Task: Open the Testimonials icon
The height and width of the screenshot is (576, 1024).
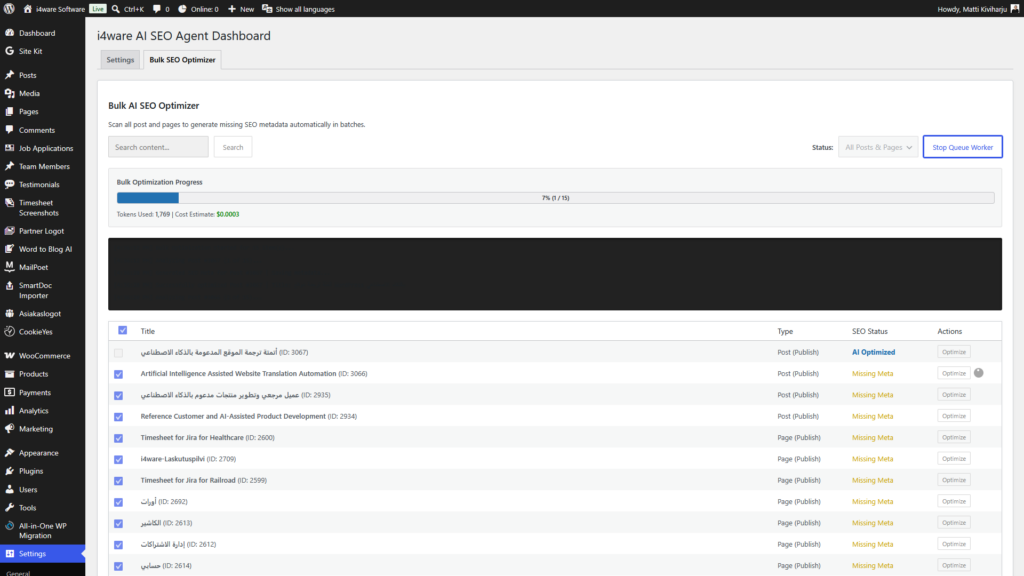Action: click(x=10, y=184)
